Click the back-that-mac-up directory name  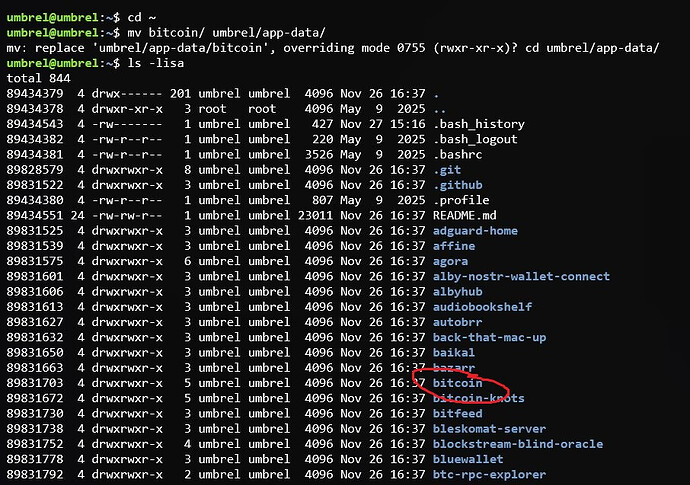tap(489, 337)
